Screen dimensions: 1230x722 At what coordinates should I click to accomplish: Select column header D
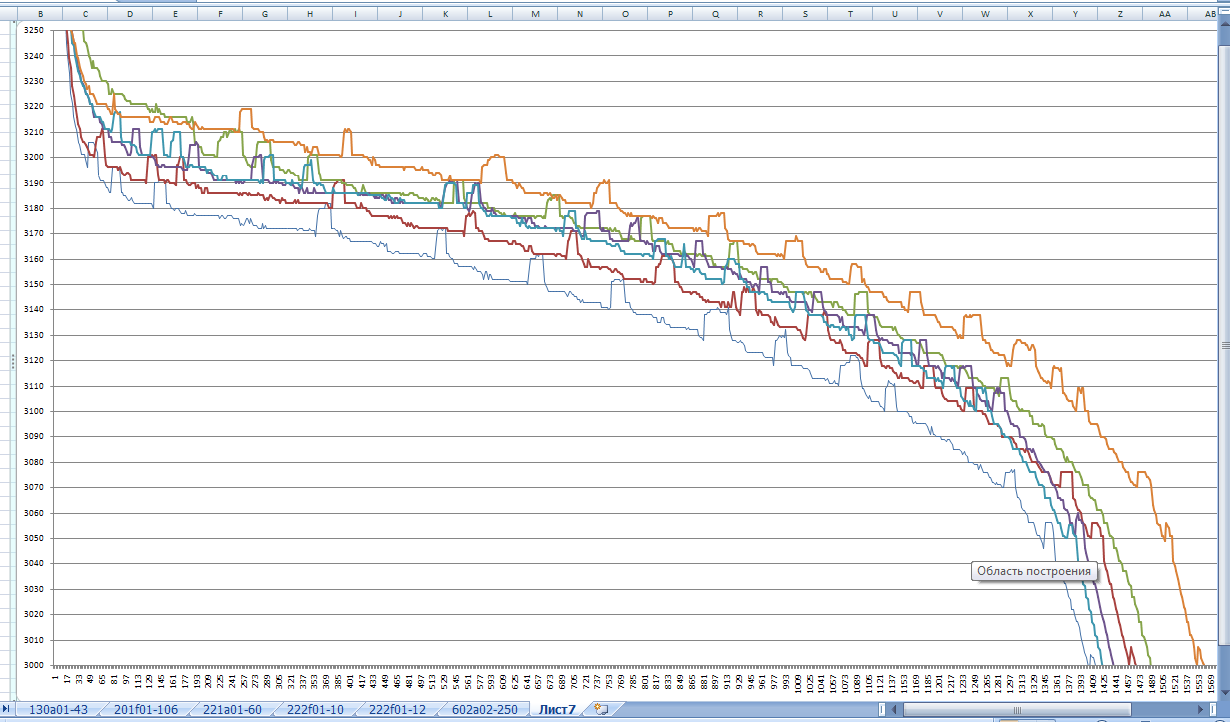click(131, 15)
